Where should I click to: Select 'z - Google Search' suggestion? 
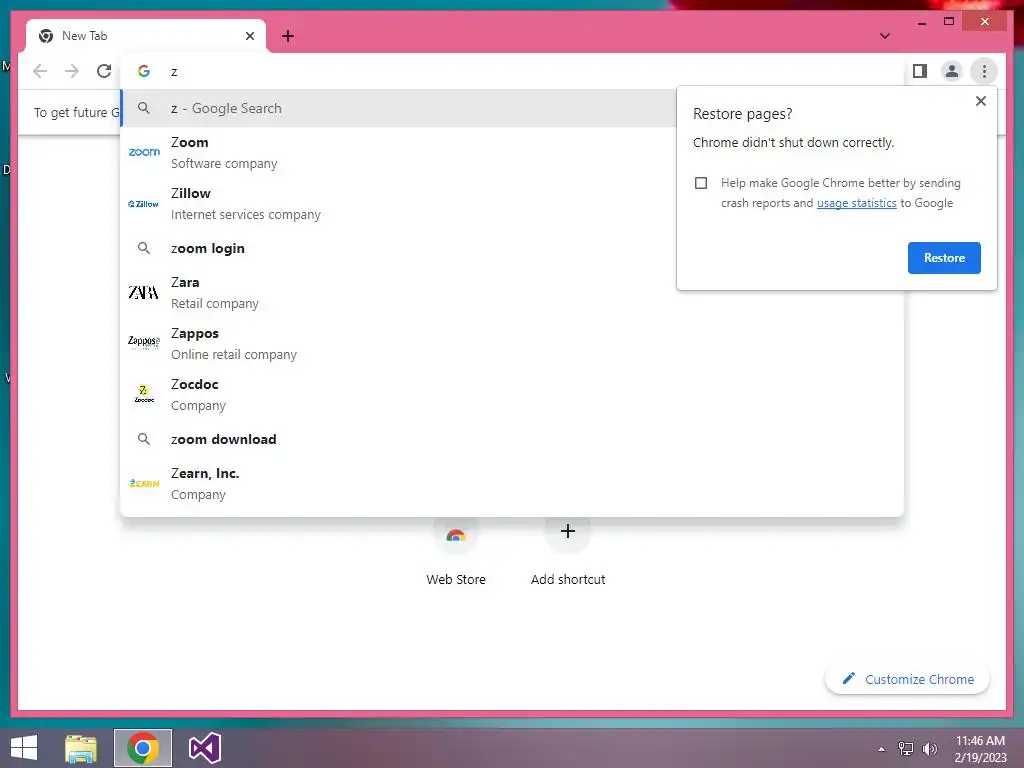398,108
